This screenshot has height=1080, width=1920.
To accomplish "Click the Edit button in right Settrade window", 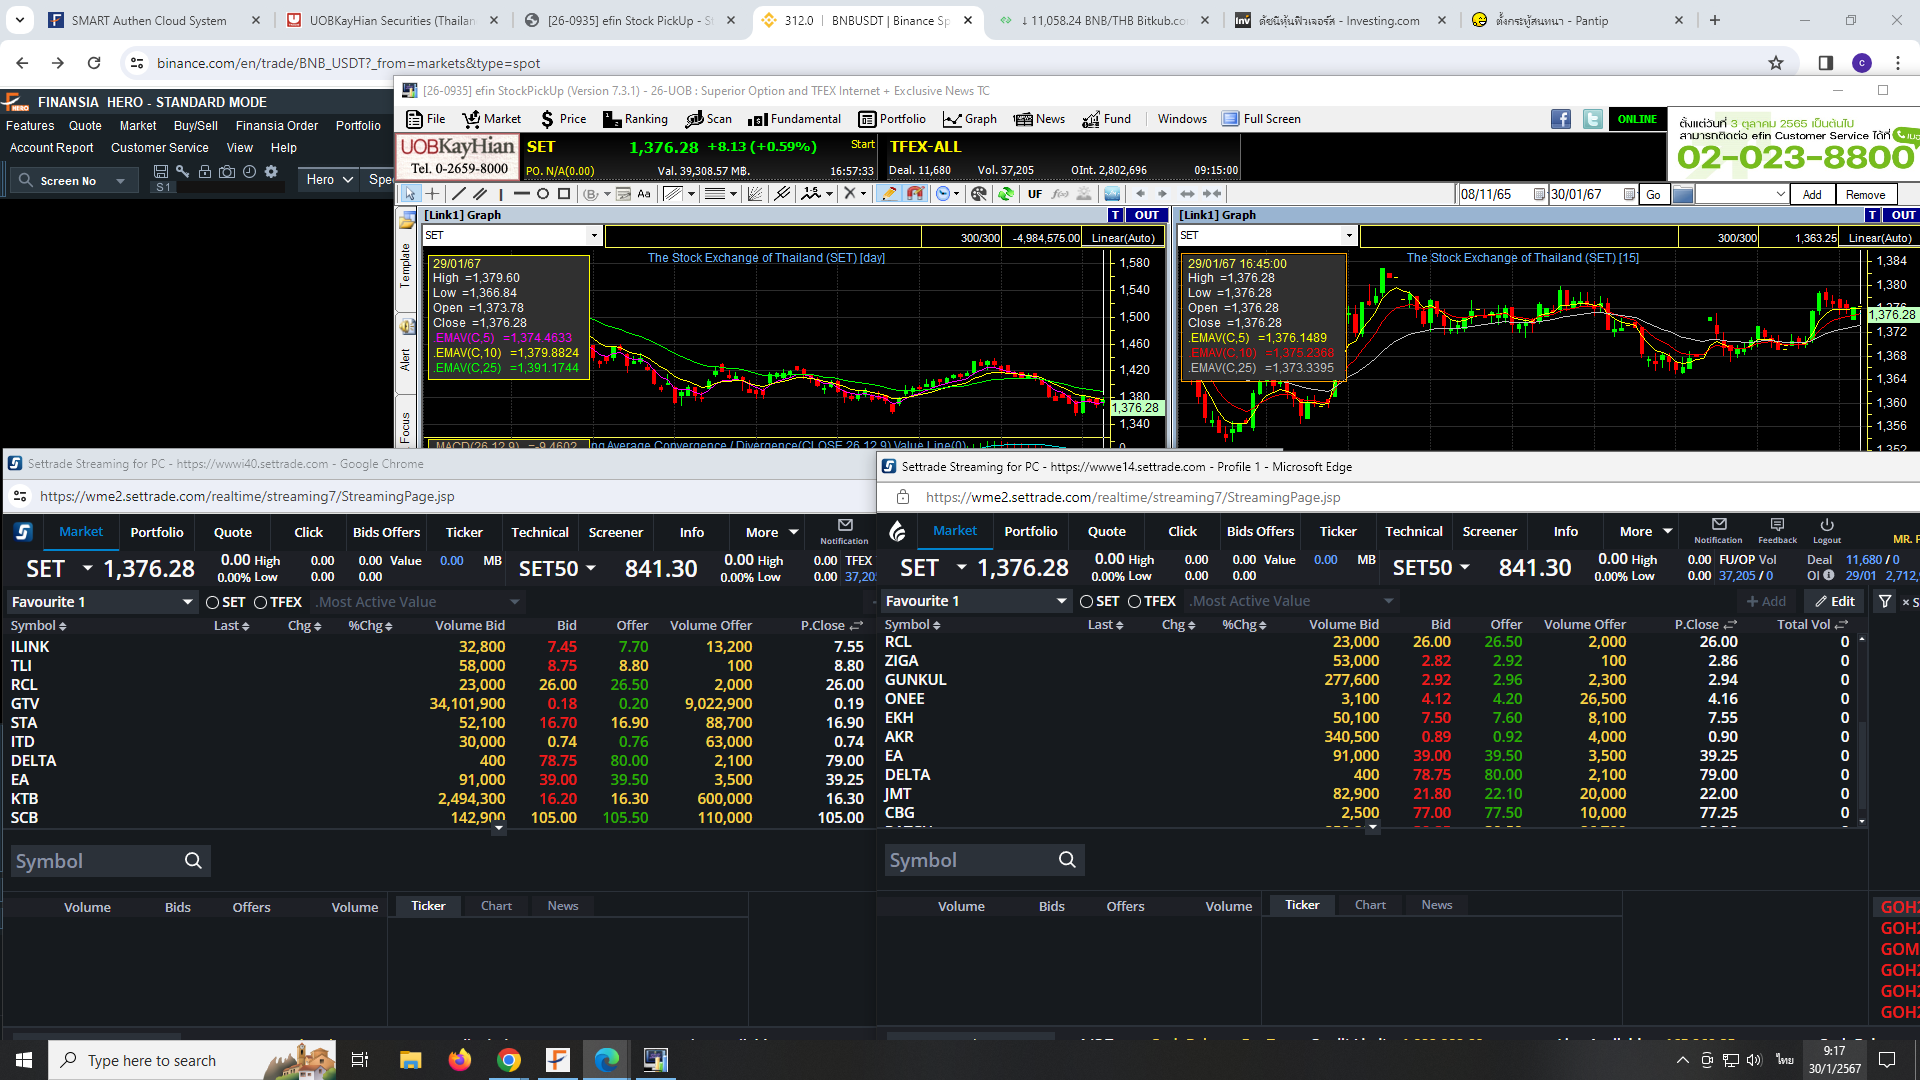I will tap(1836, 601).
